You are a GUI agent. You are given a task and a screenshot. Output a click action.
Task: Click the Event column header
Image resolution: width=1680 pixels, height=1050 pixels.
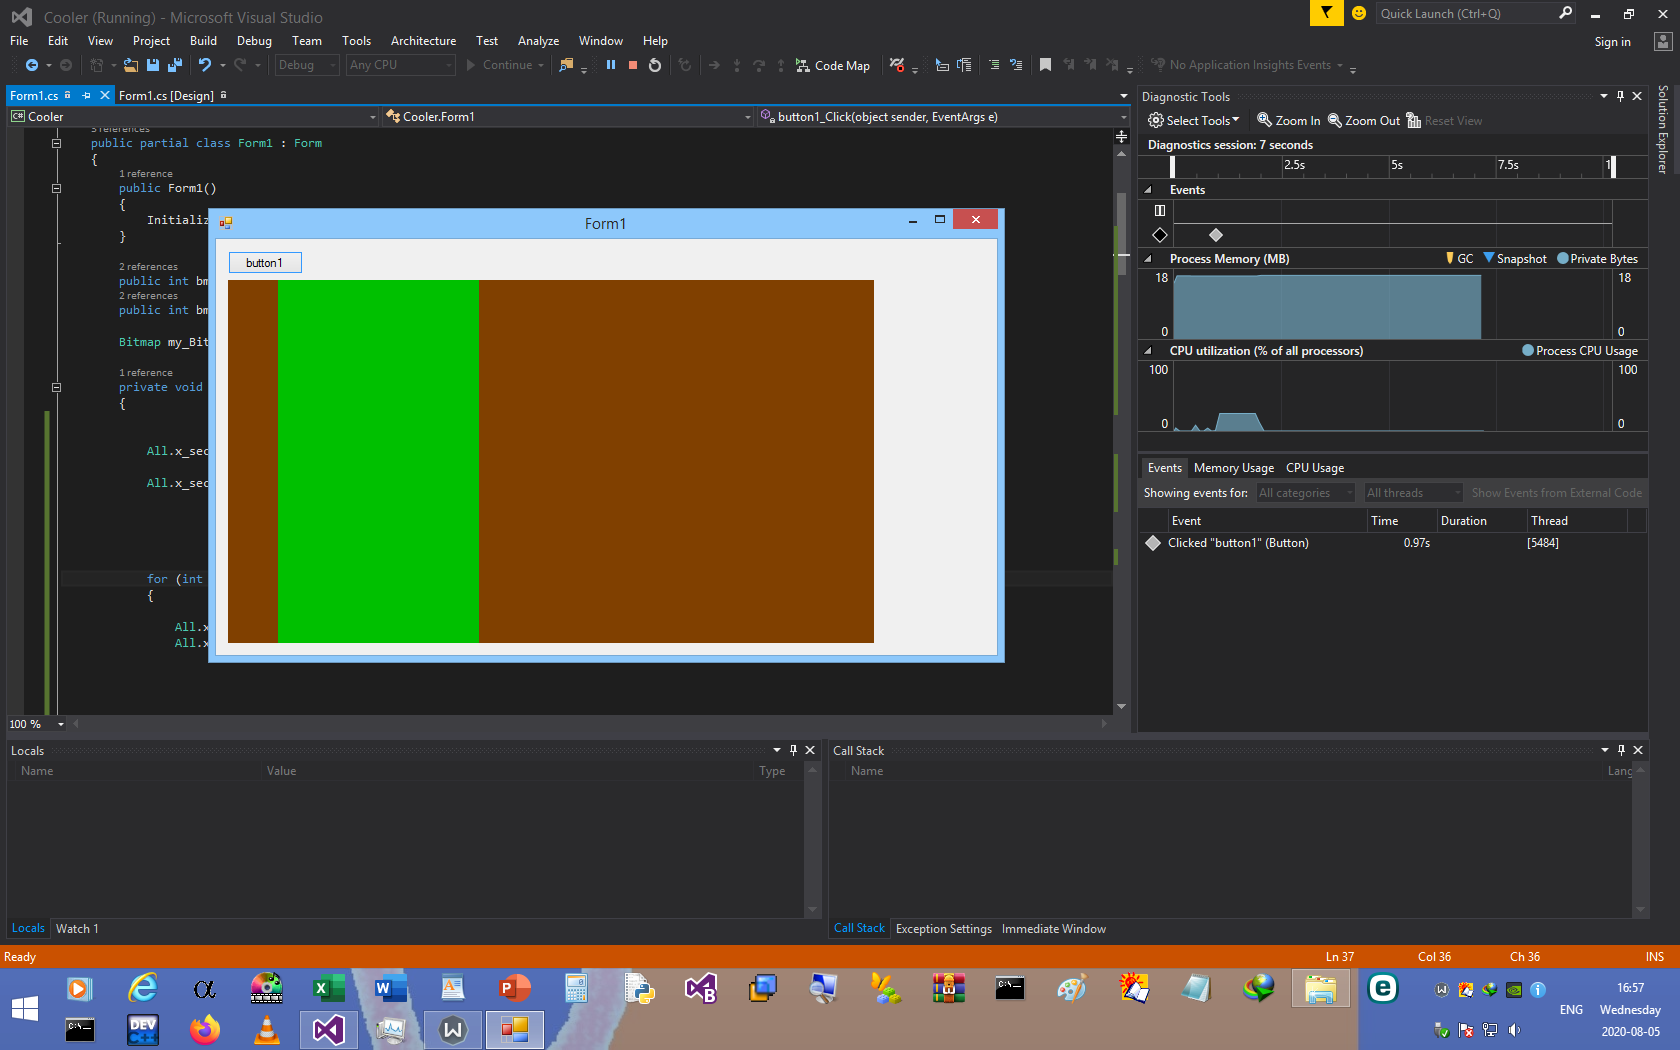click(x=1267, y=521)
